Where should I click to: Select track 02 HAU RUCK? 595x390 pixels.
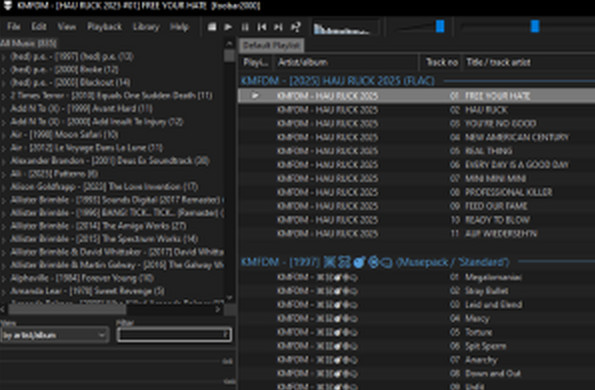[417, 110]
